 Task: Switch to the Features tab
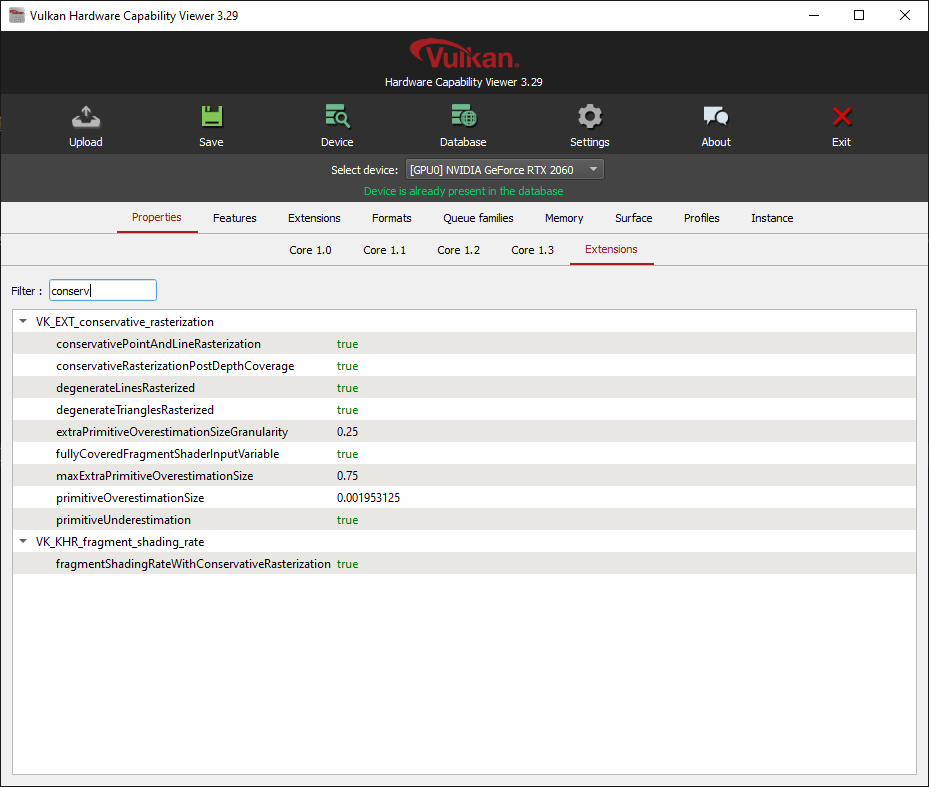pyautogui.click(x=235, y=218)
